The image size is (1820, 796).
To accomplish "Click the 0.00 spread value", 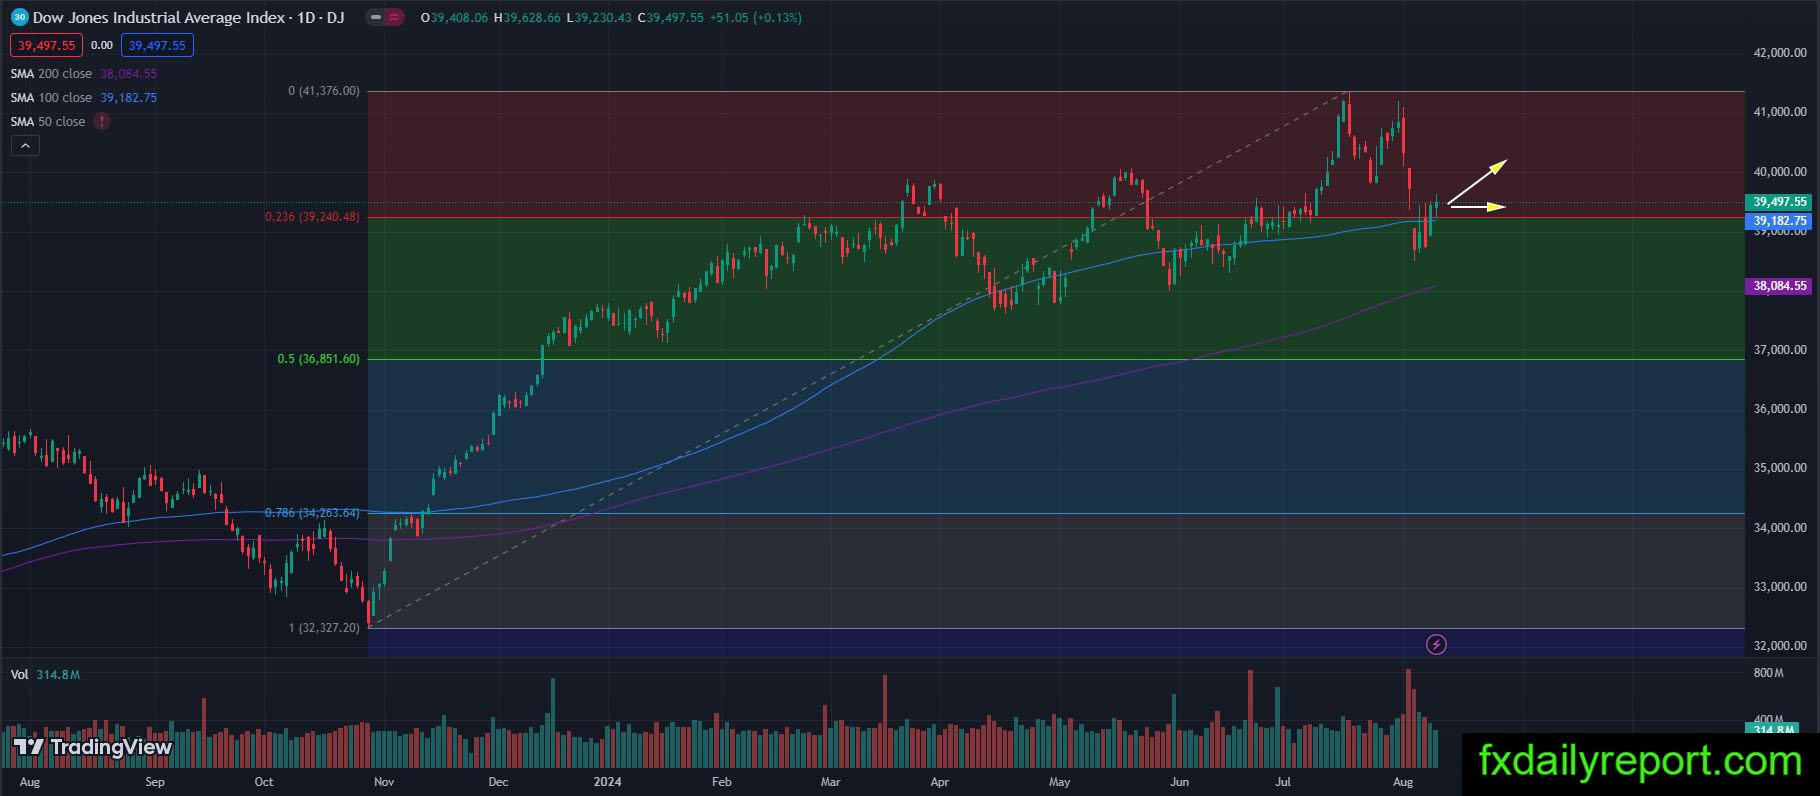I will [102, 45].
